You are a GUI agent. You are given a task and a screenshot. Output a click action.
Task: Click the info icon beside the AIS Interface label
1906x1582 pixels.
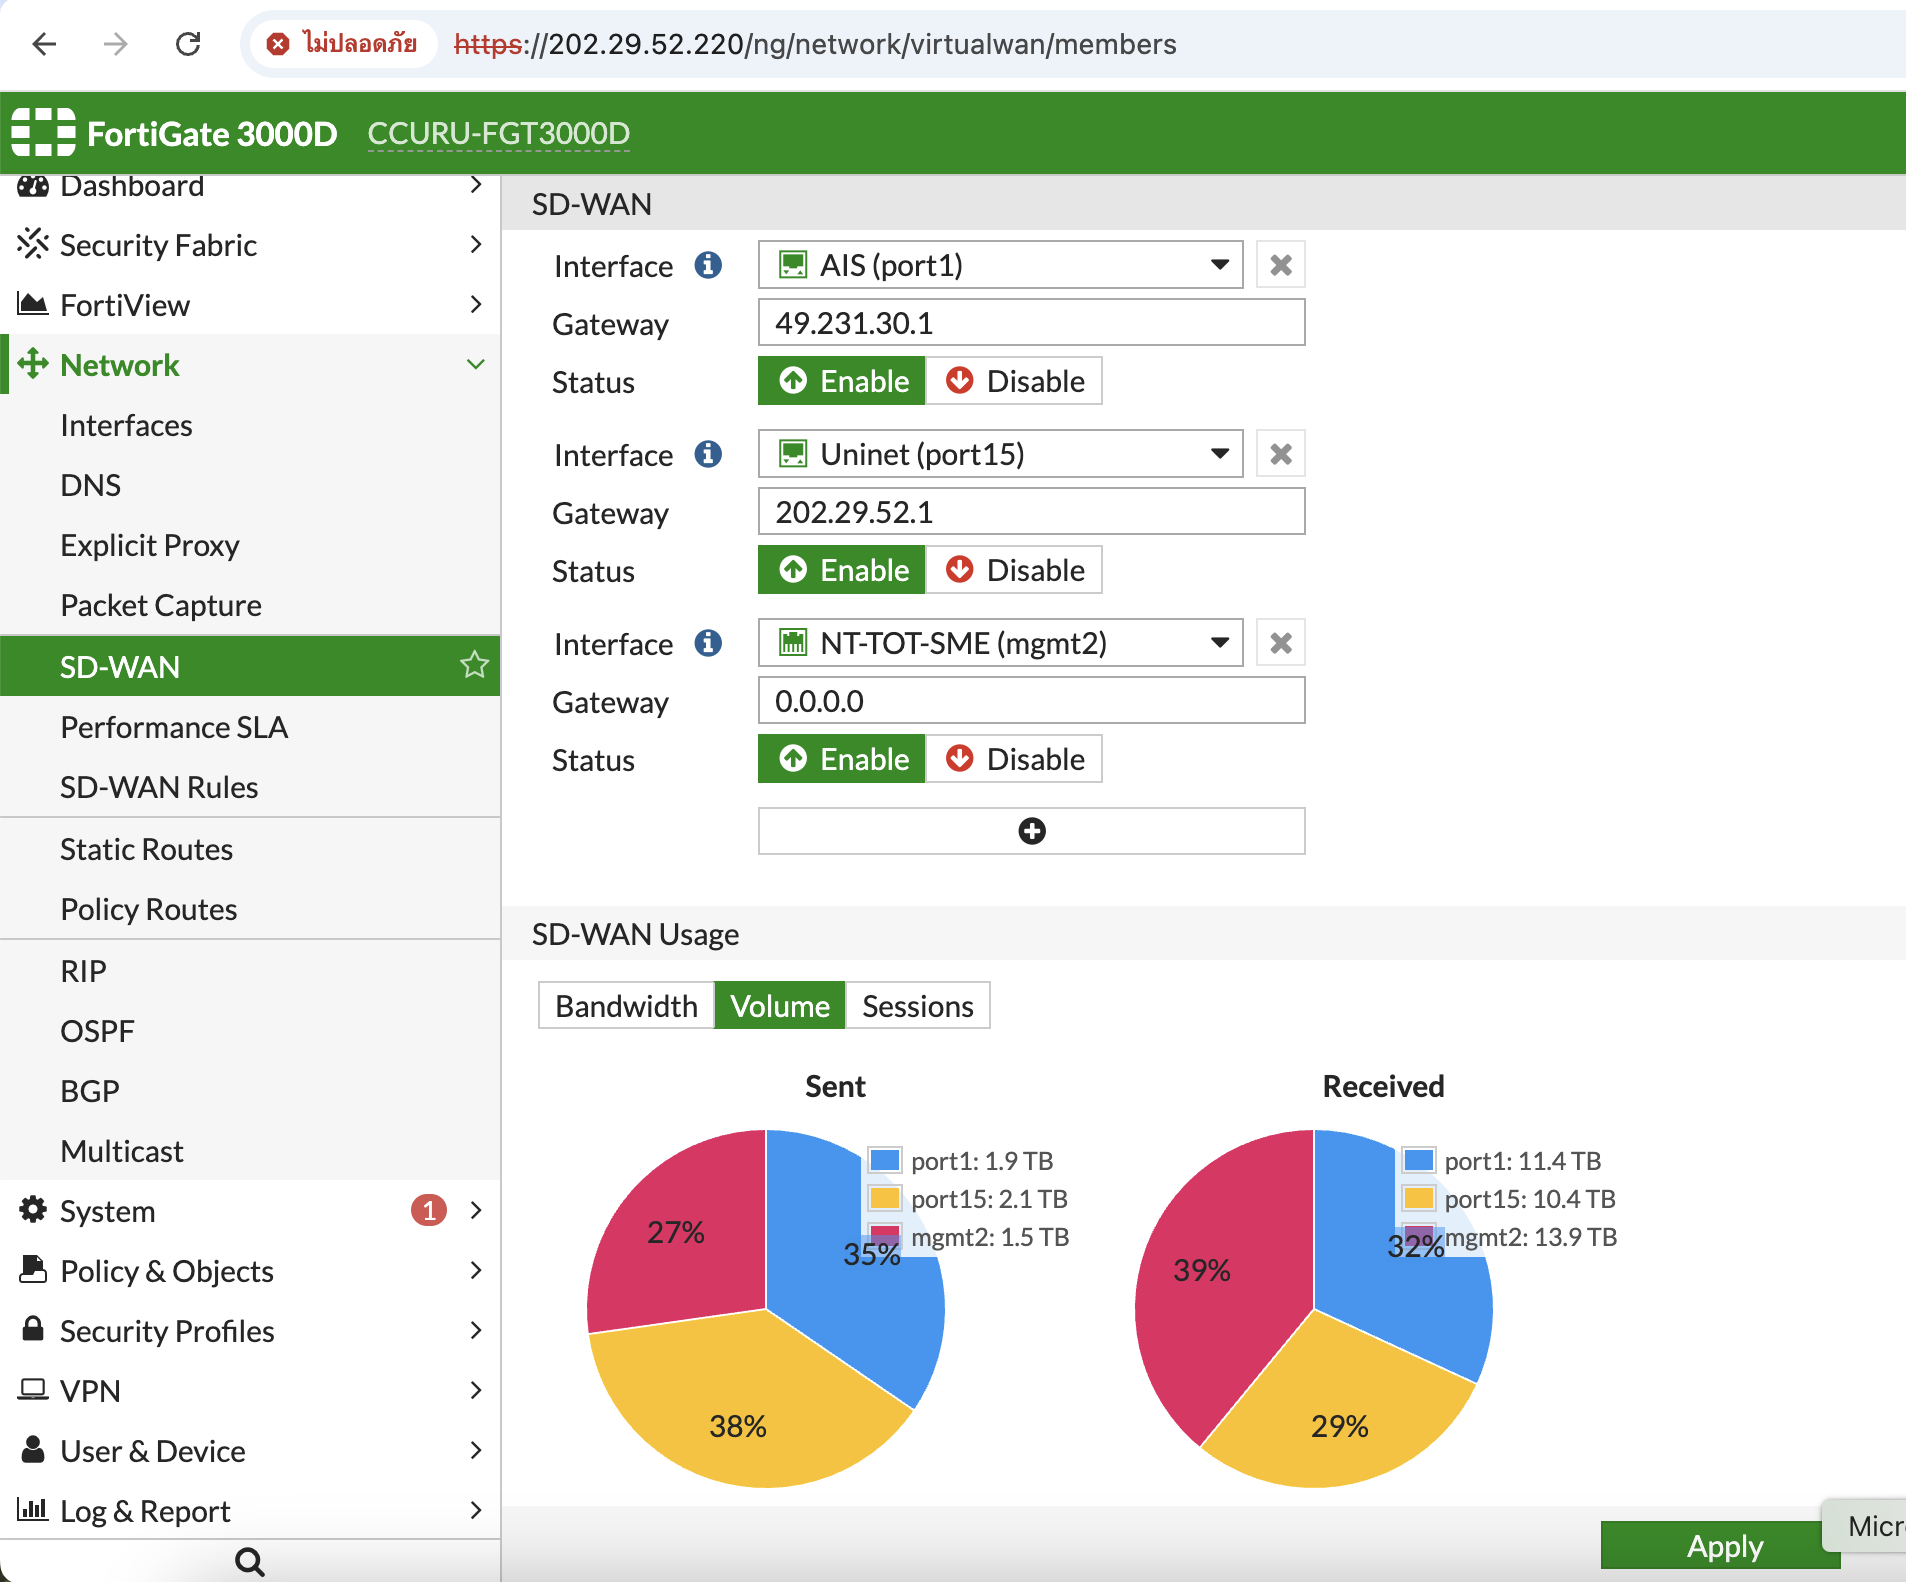coord(708,265)
